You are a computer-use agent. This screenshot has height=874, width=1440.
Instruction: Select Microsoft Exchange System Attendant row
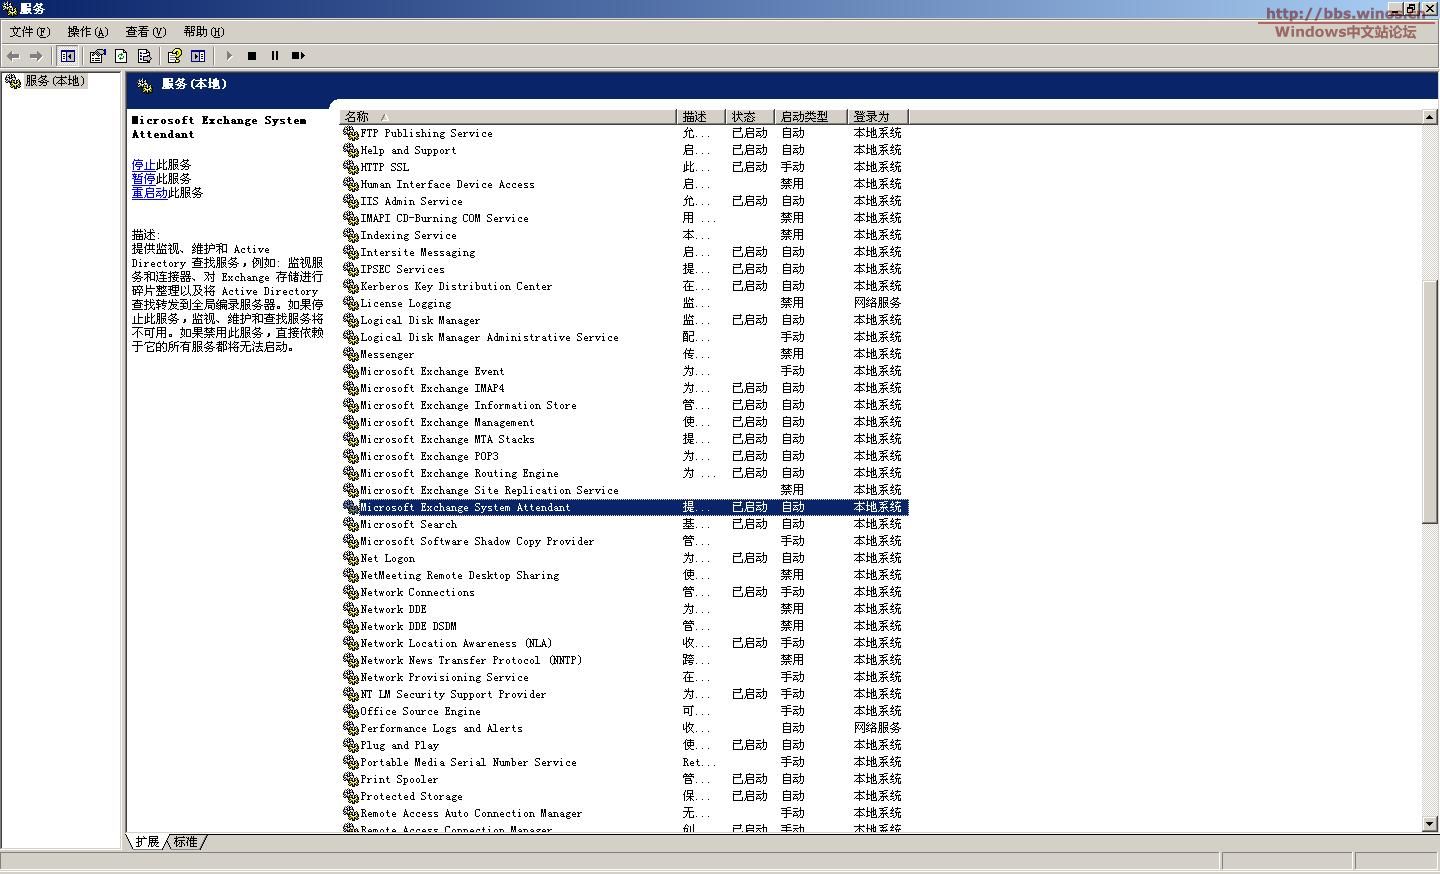(x=624, y=507)
